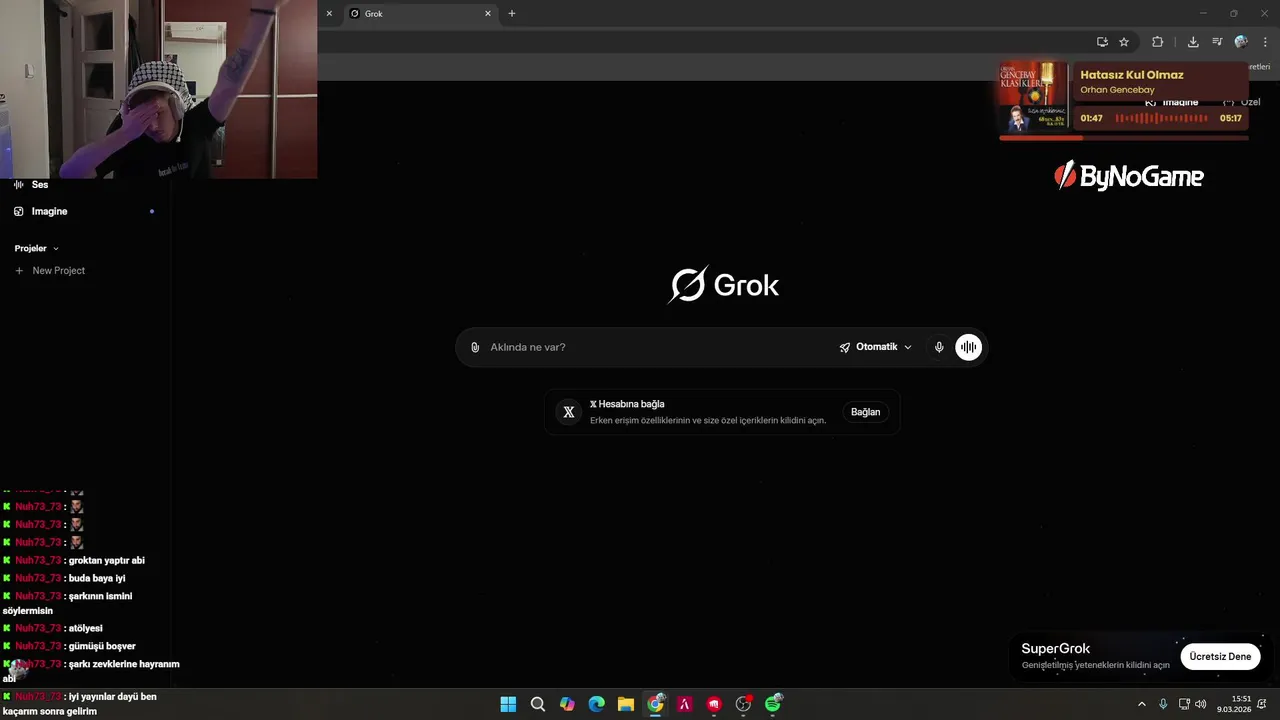
Task: Open Spotify from the taskbar
Action: coord(773,704)
